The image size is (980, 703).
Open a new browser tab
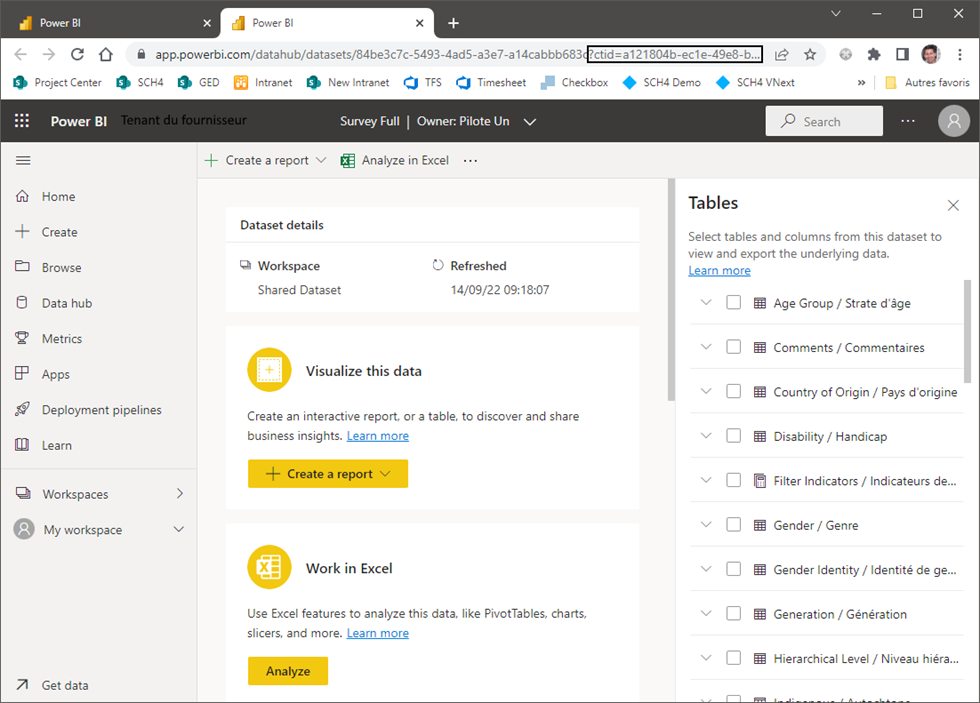pyautogui.click(x=453, y=23)
